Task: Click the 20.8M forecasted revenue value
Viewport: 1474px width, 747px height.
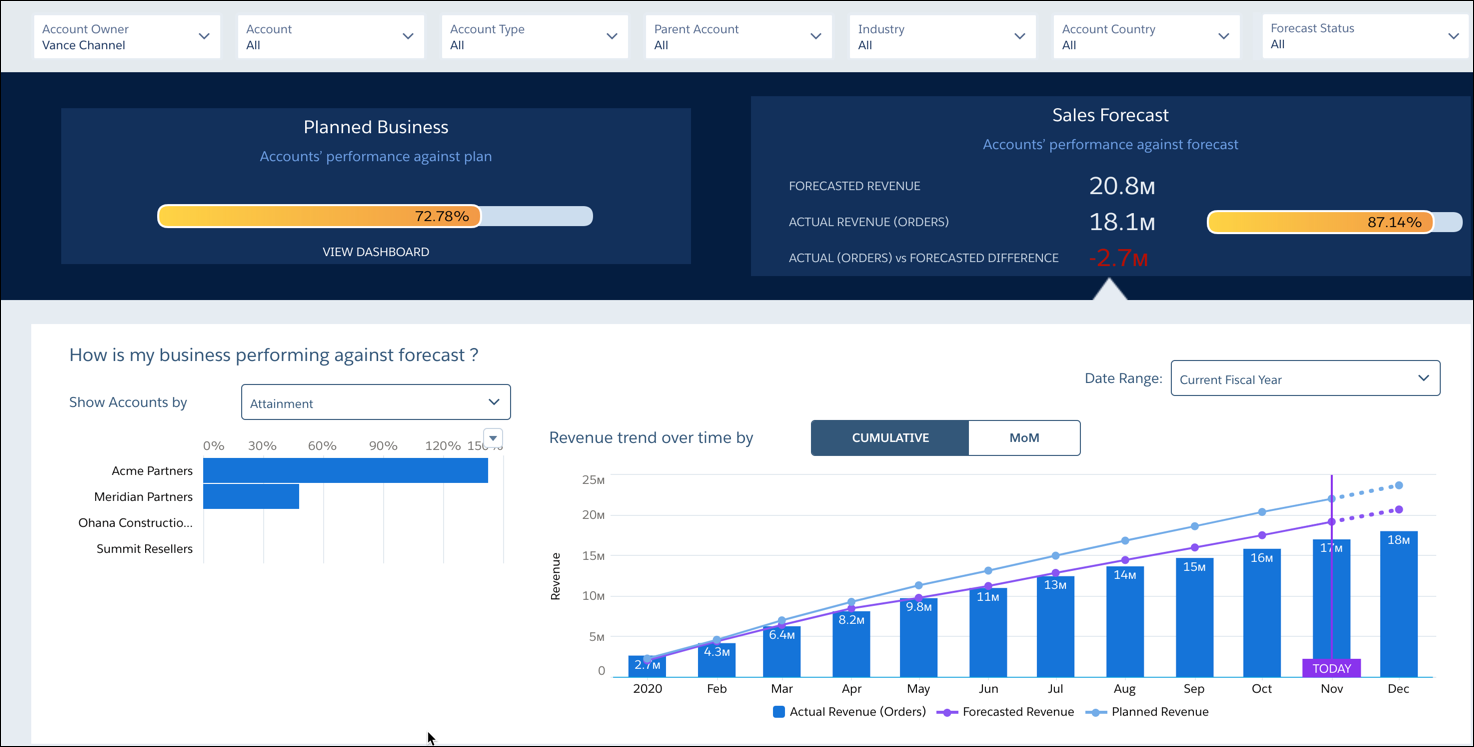Action: click(x=1122, y=186)
